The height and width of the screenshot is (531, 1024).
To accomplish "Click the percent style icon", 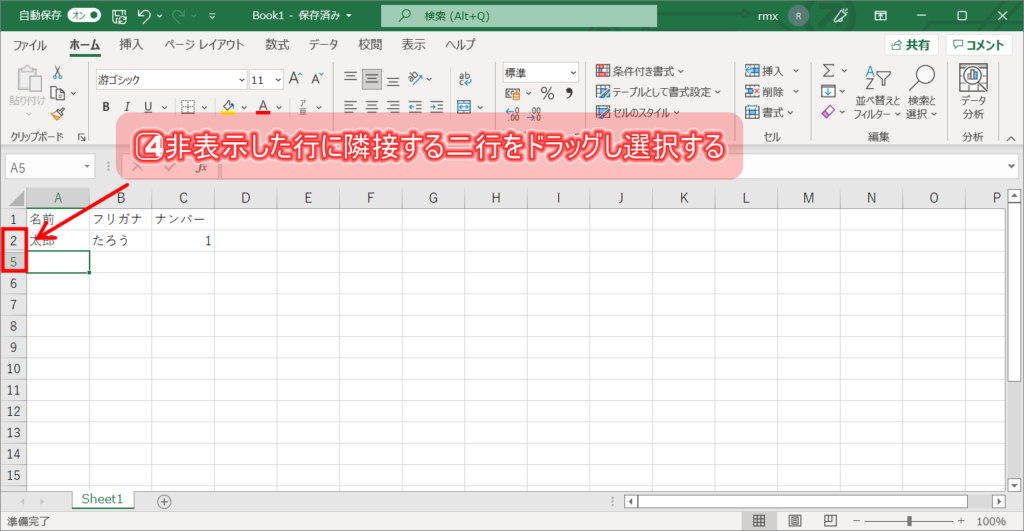I will [547, 93].
